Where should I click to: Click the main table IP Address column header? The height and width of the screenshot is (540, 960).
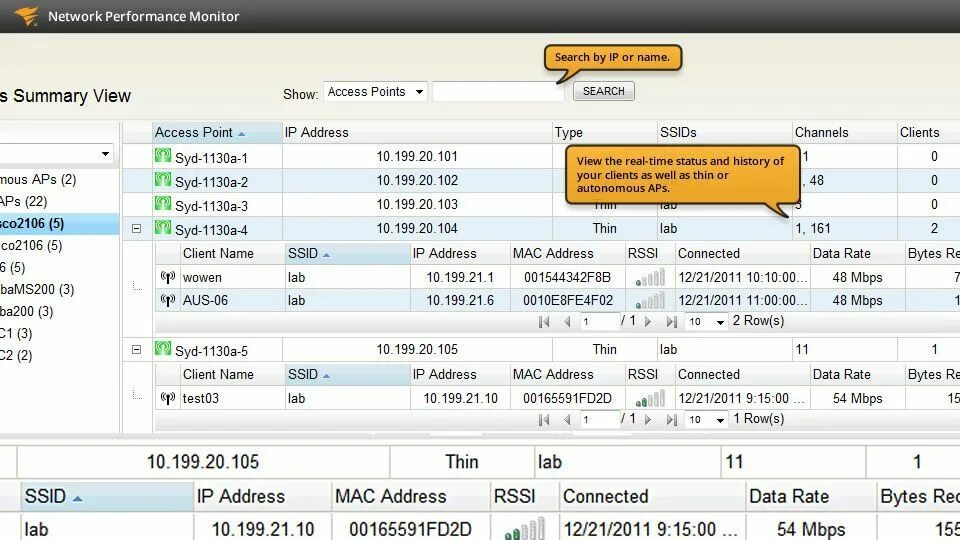417,132
